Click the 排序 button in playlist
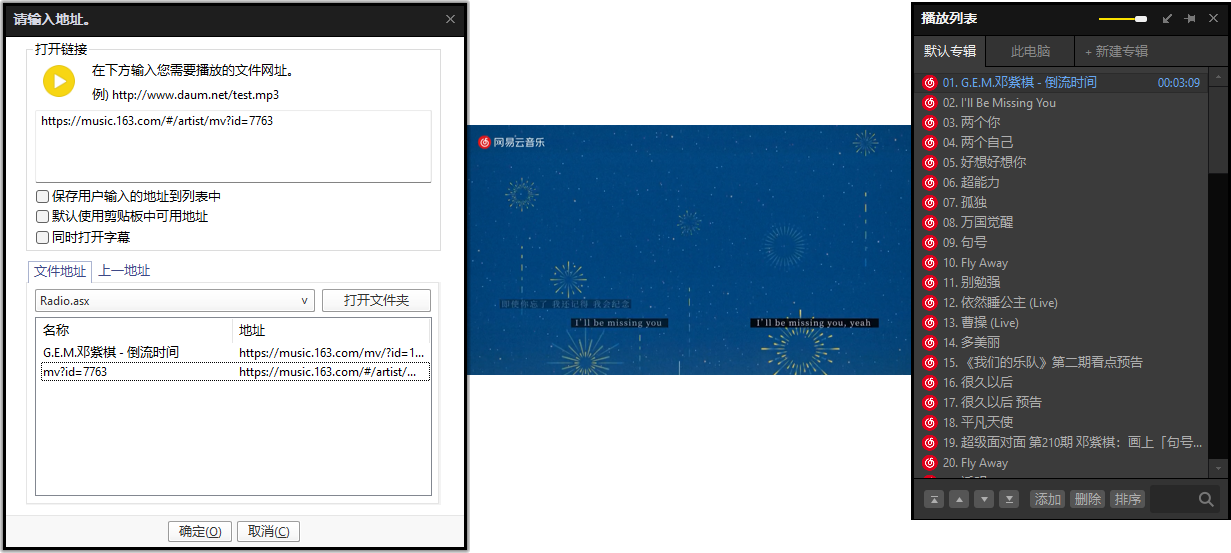The image size is (1231, 553). [x=1127, y=499]
